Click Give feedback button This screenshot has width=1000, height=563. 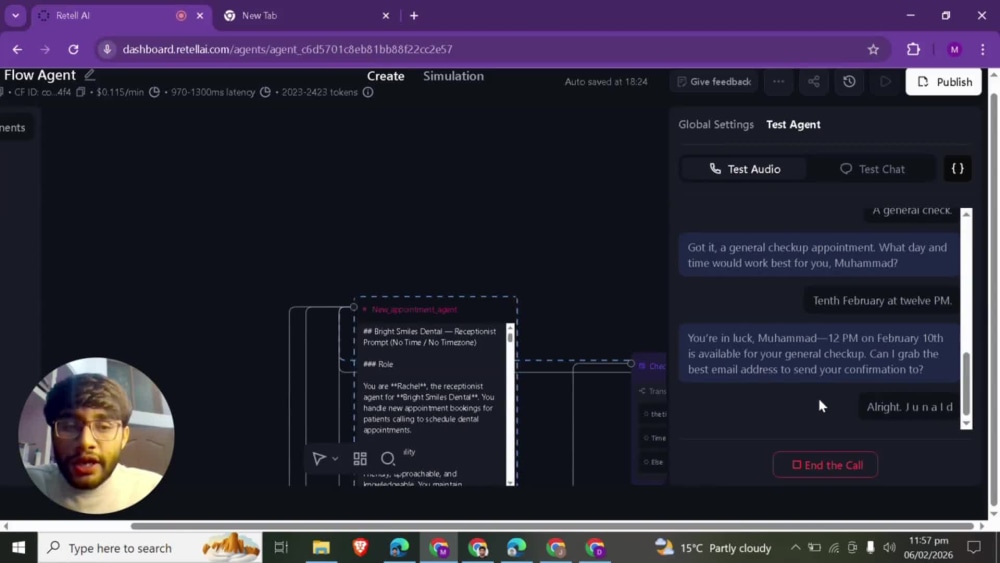[x=714, y=82]
